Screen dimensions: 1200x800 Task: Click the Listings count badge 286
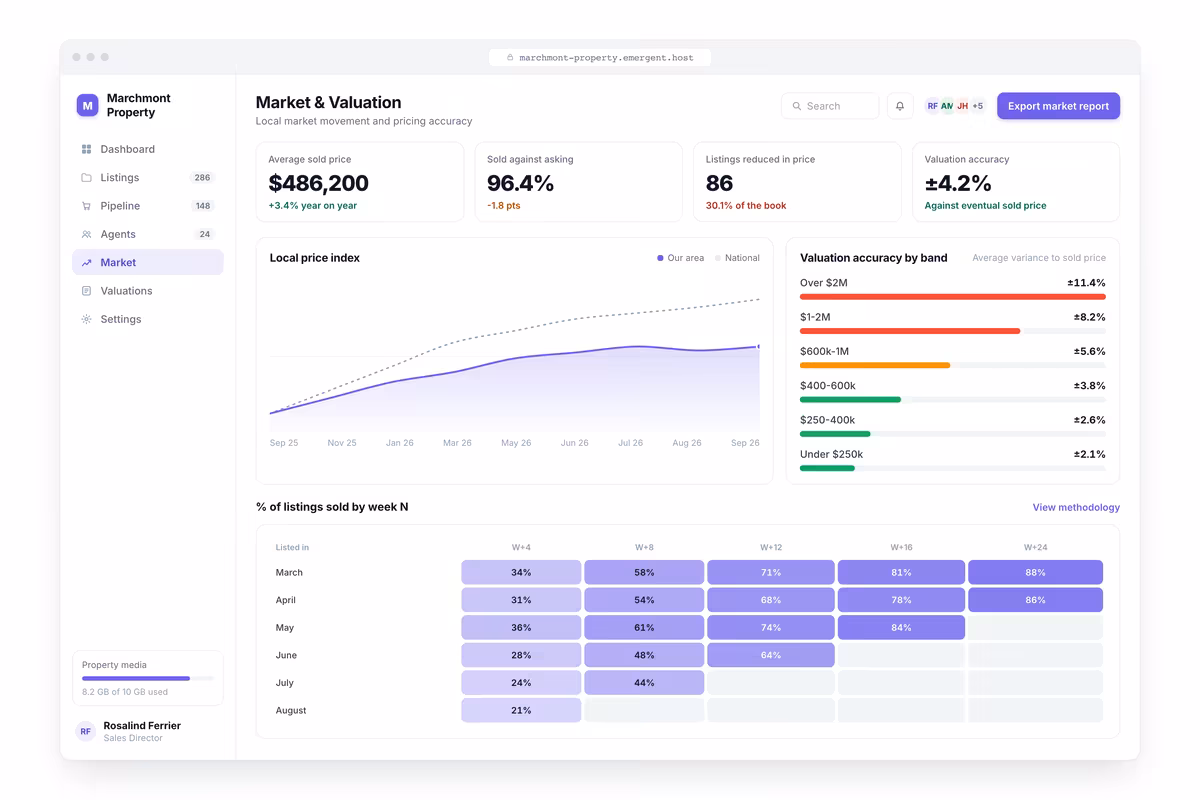click(x=202, y=178)
